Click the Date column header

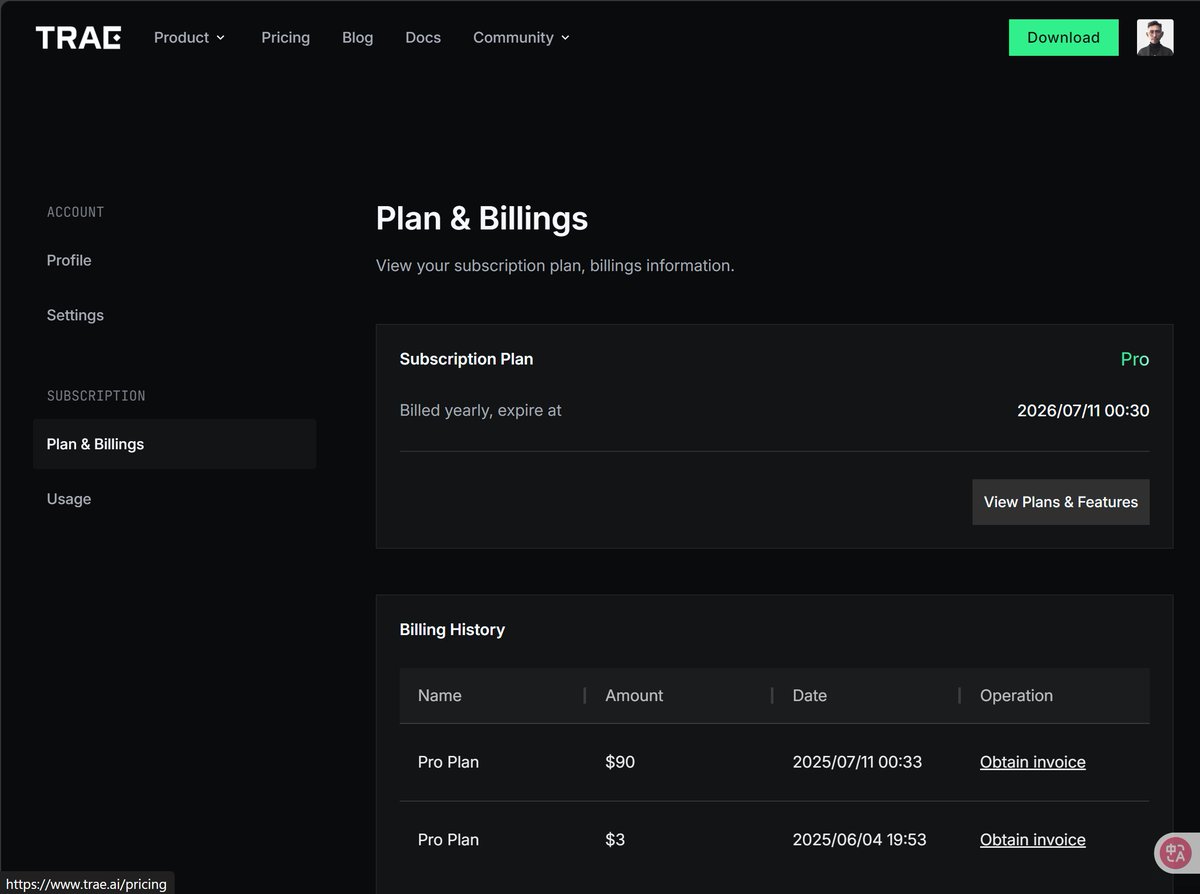point(810,696)
